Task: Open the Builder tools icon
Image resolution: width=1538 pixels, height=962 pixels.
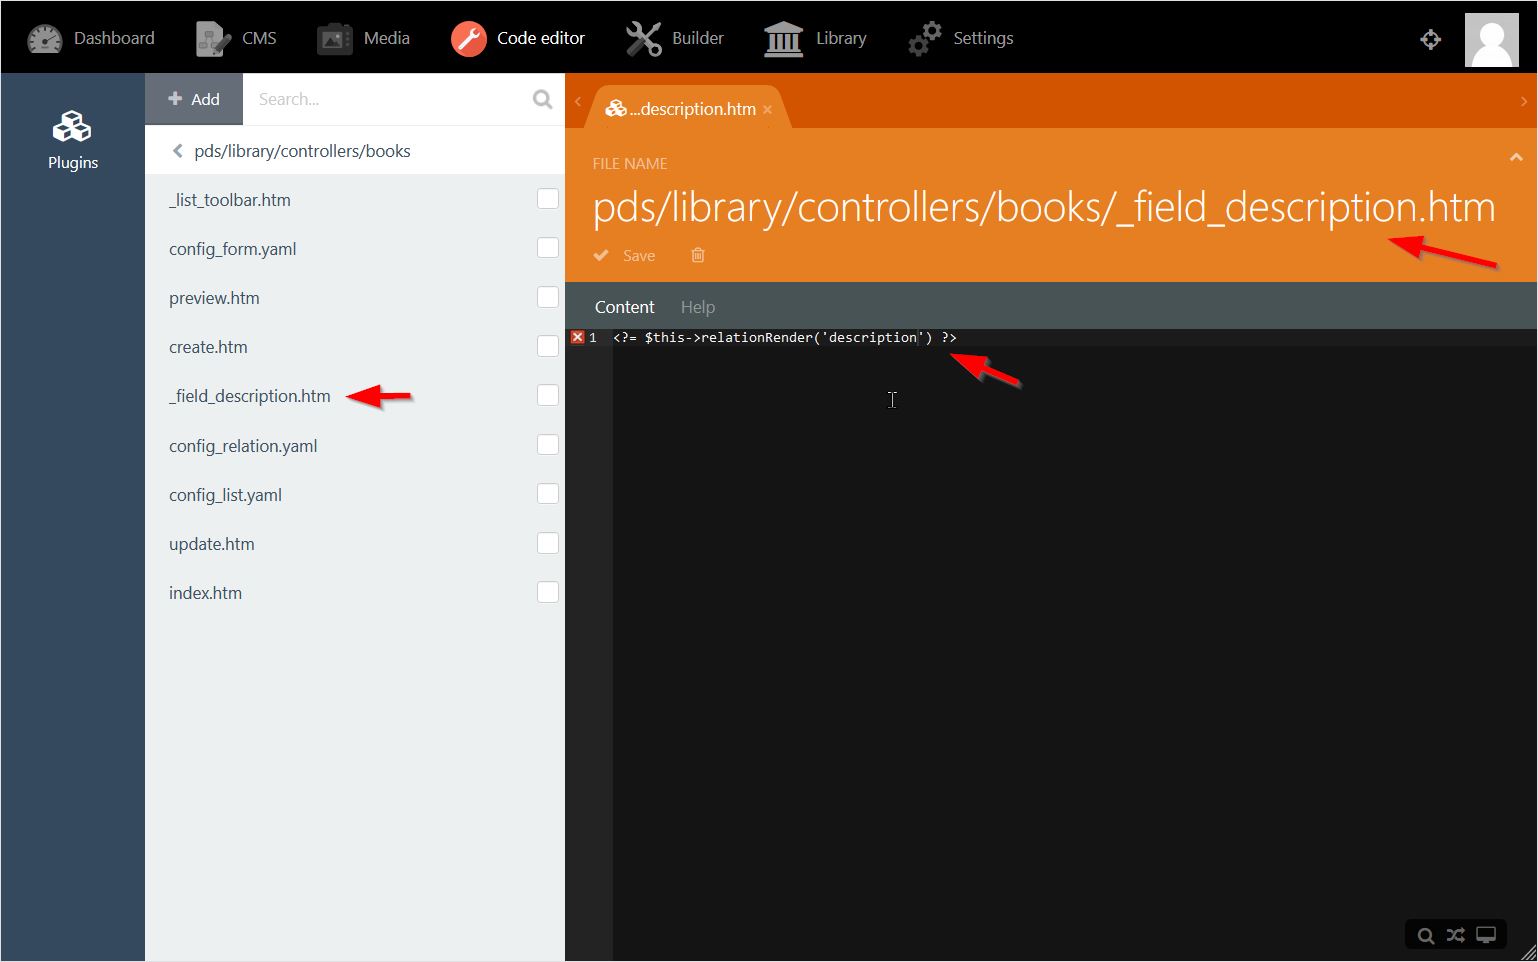Action: [644, 38]
